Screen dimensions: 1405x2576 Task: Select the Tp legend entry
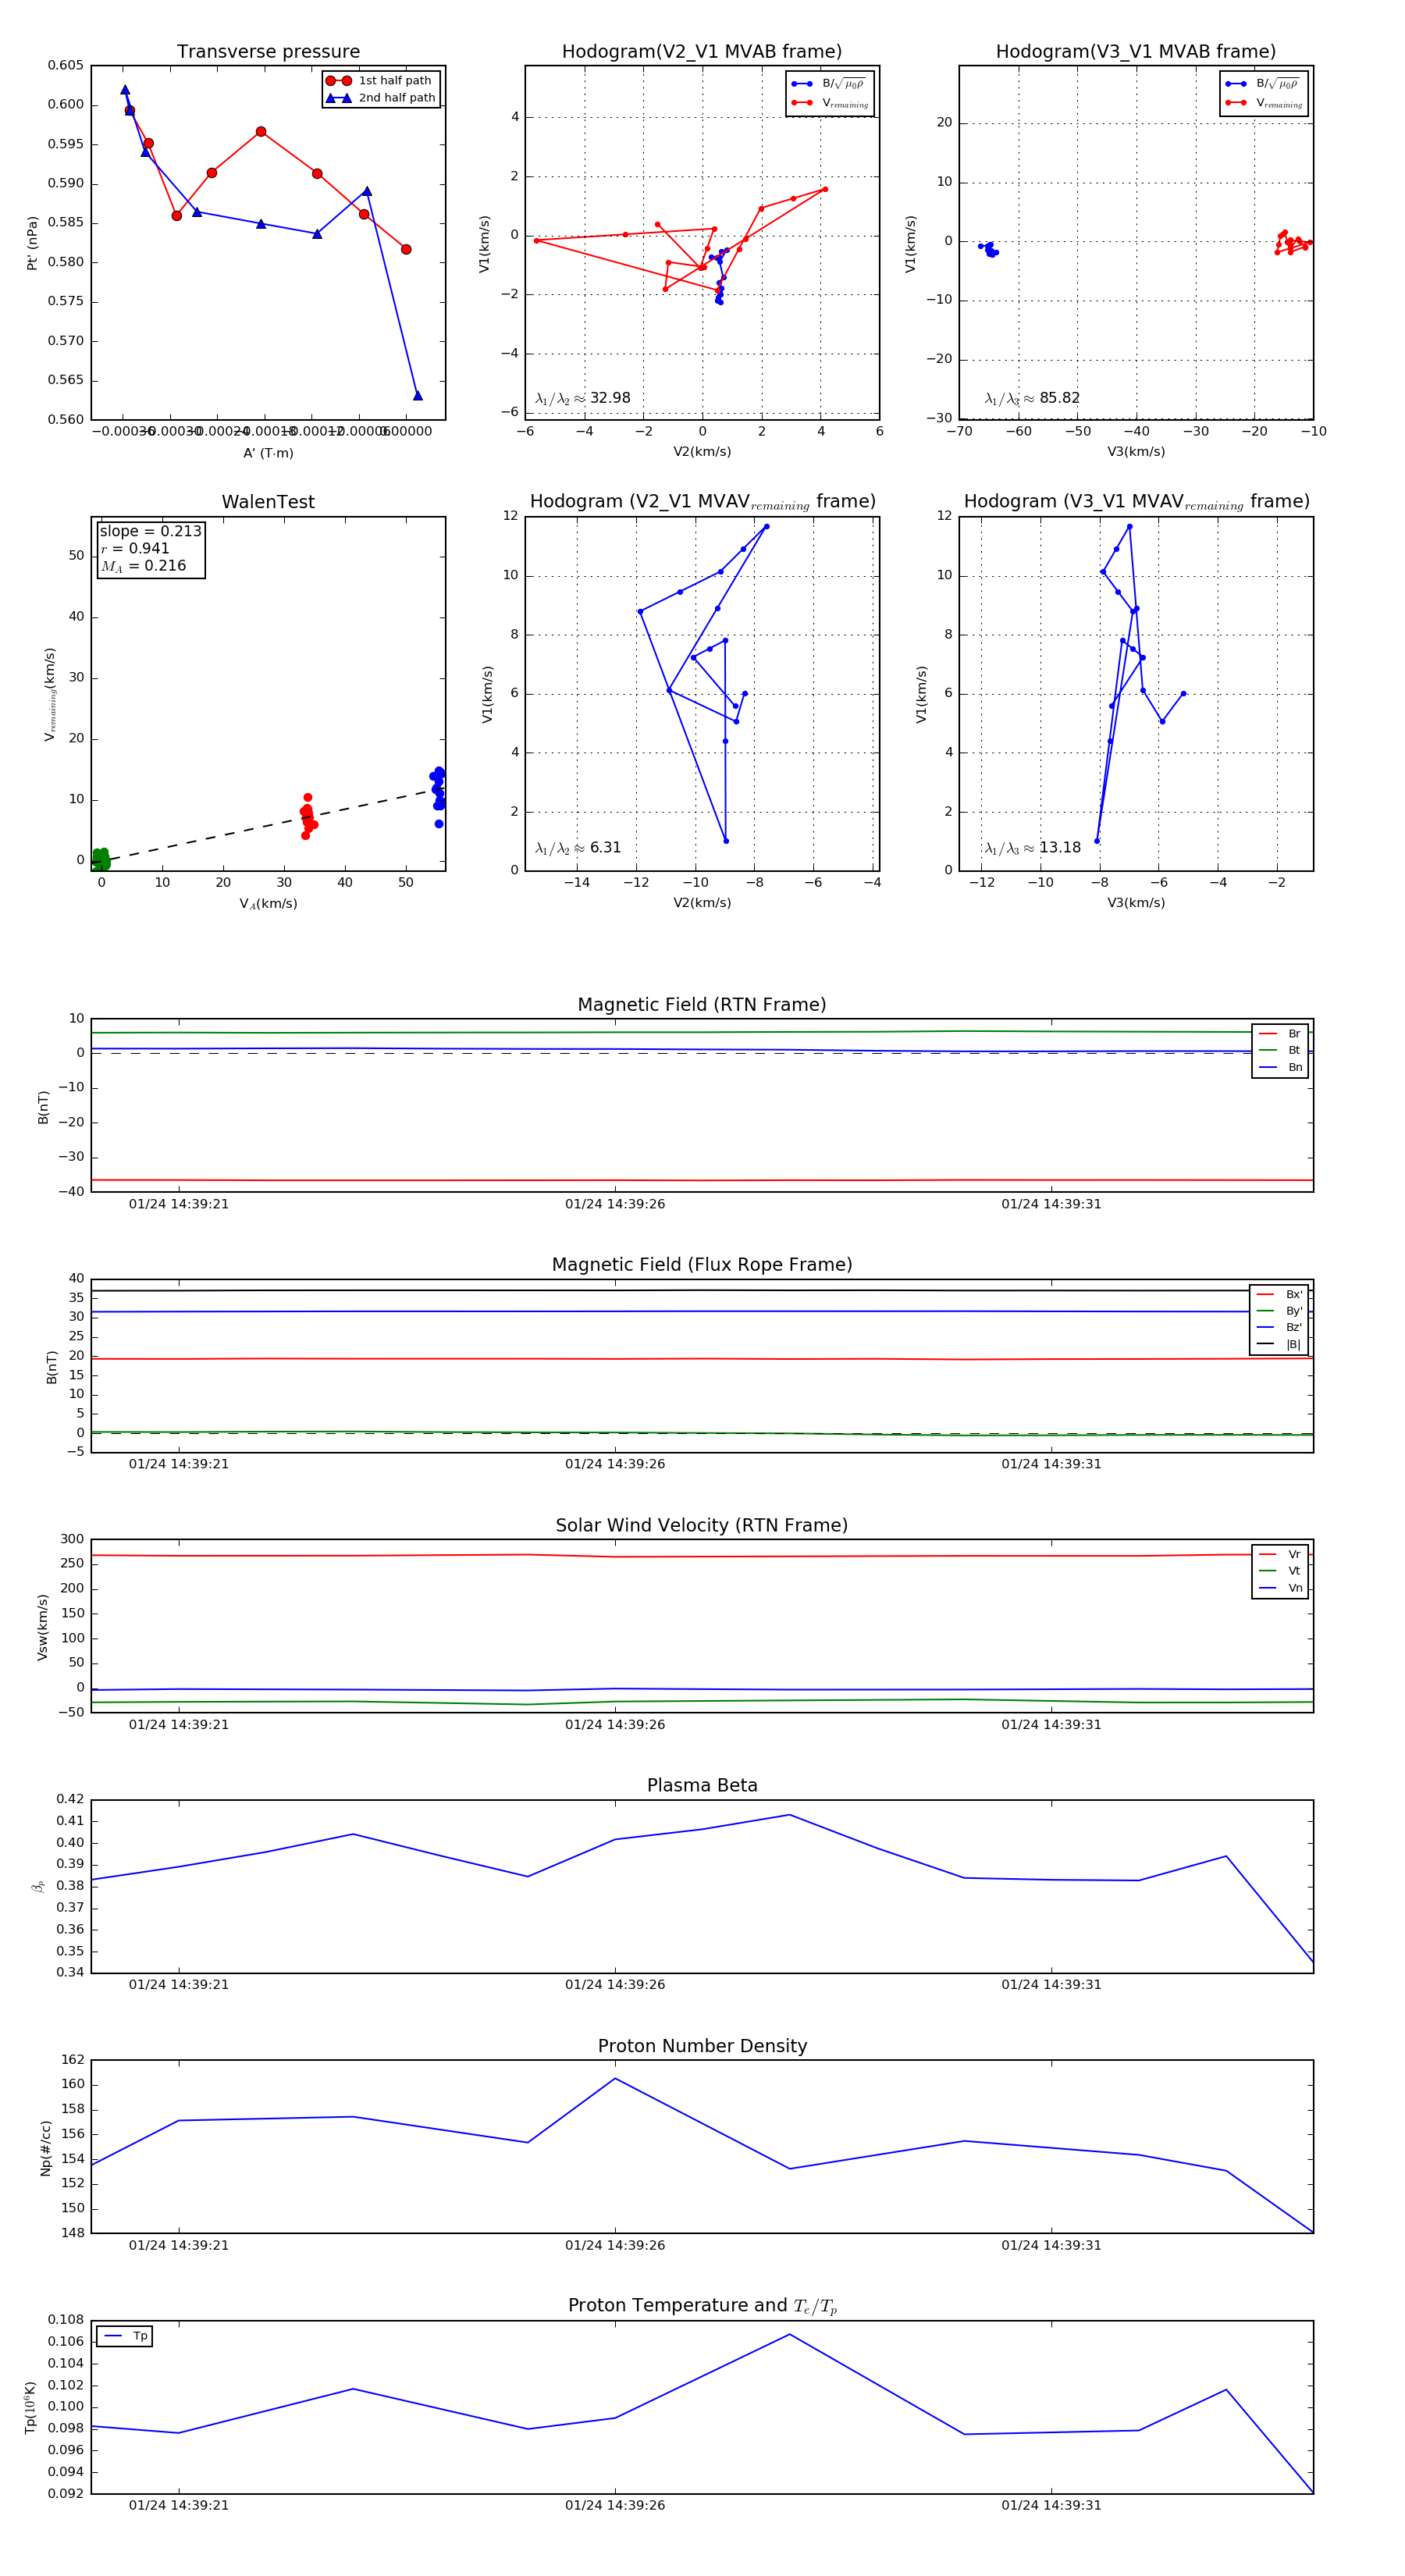coord(125,2336)
